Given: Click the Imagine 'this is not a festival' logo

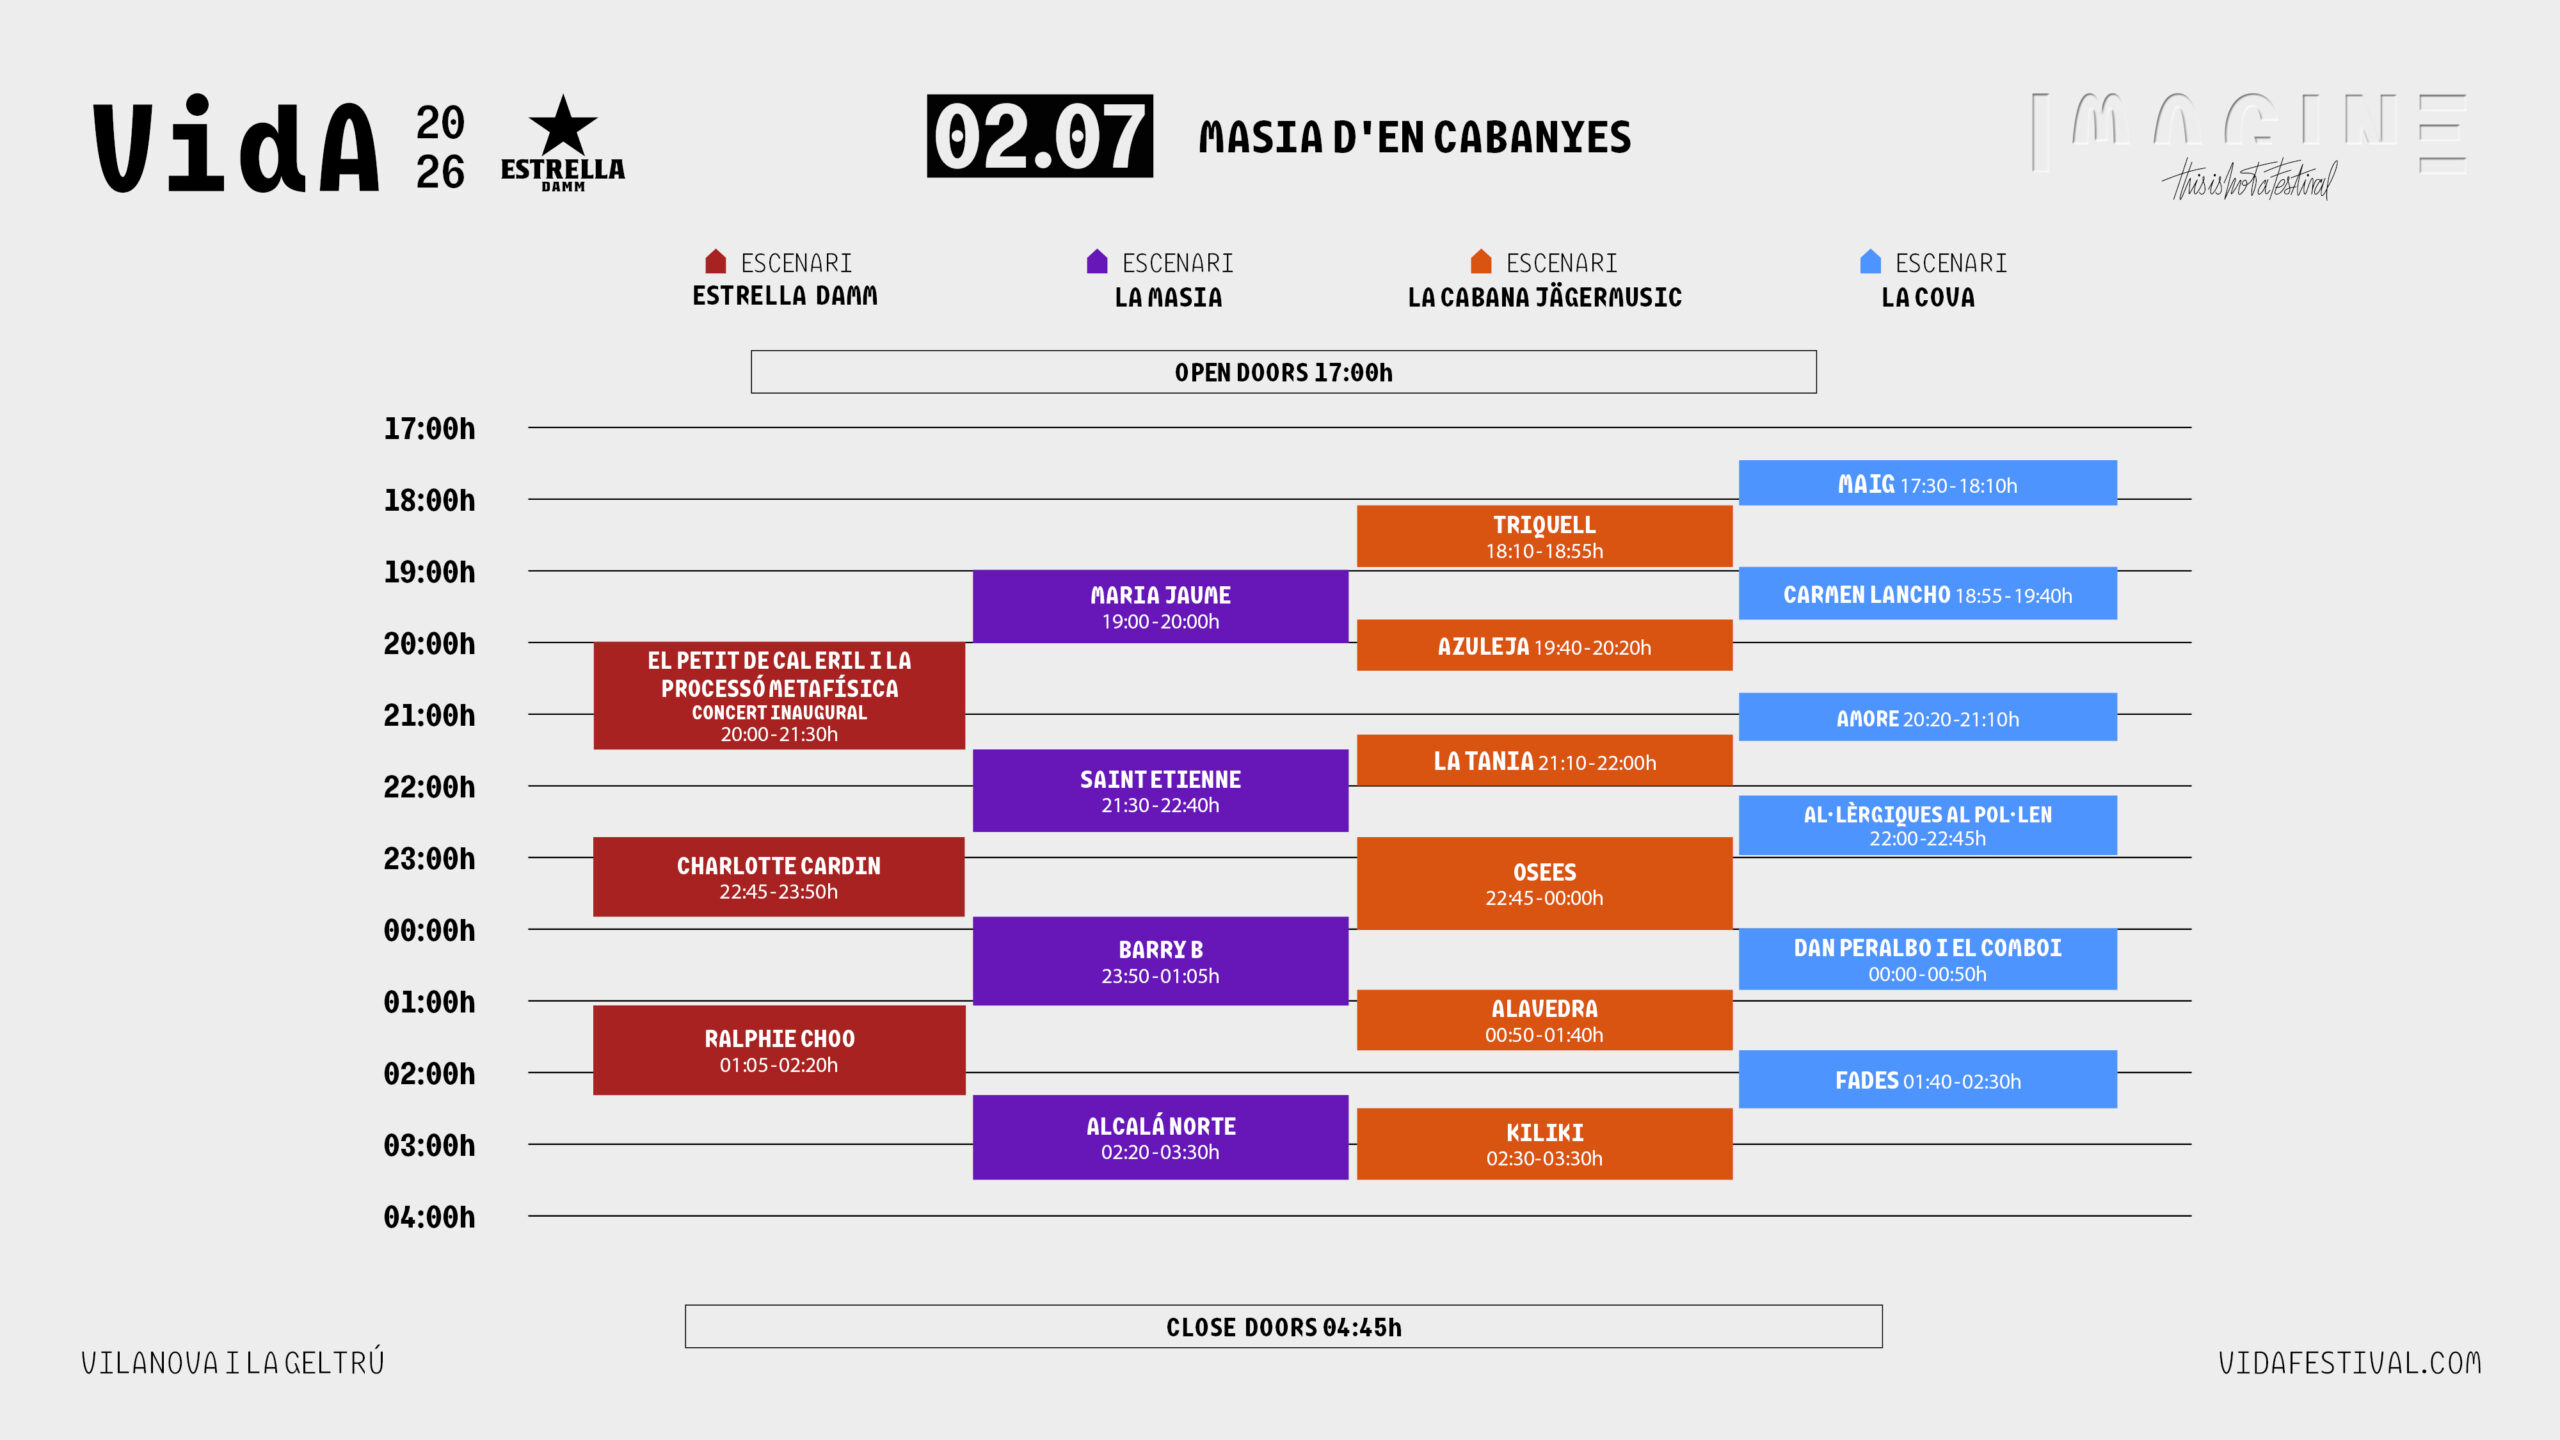Looking at the screenshot, I should (x=2249, y=147).
